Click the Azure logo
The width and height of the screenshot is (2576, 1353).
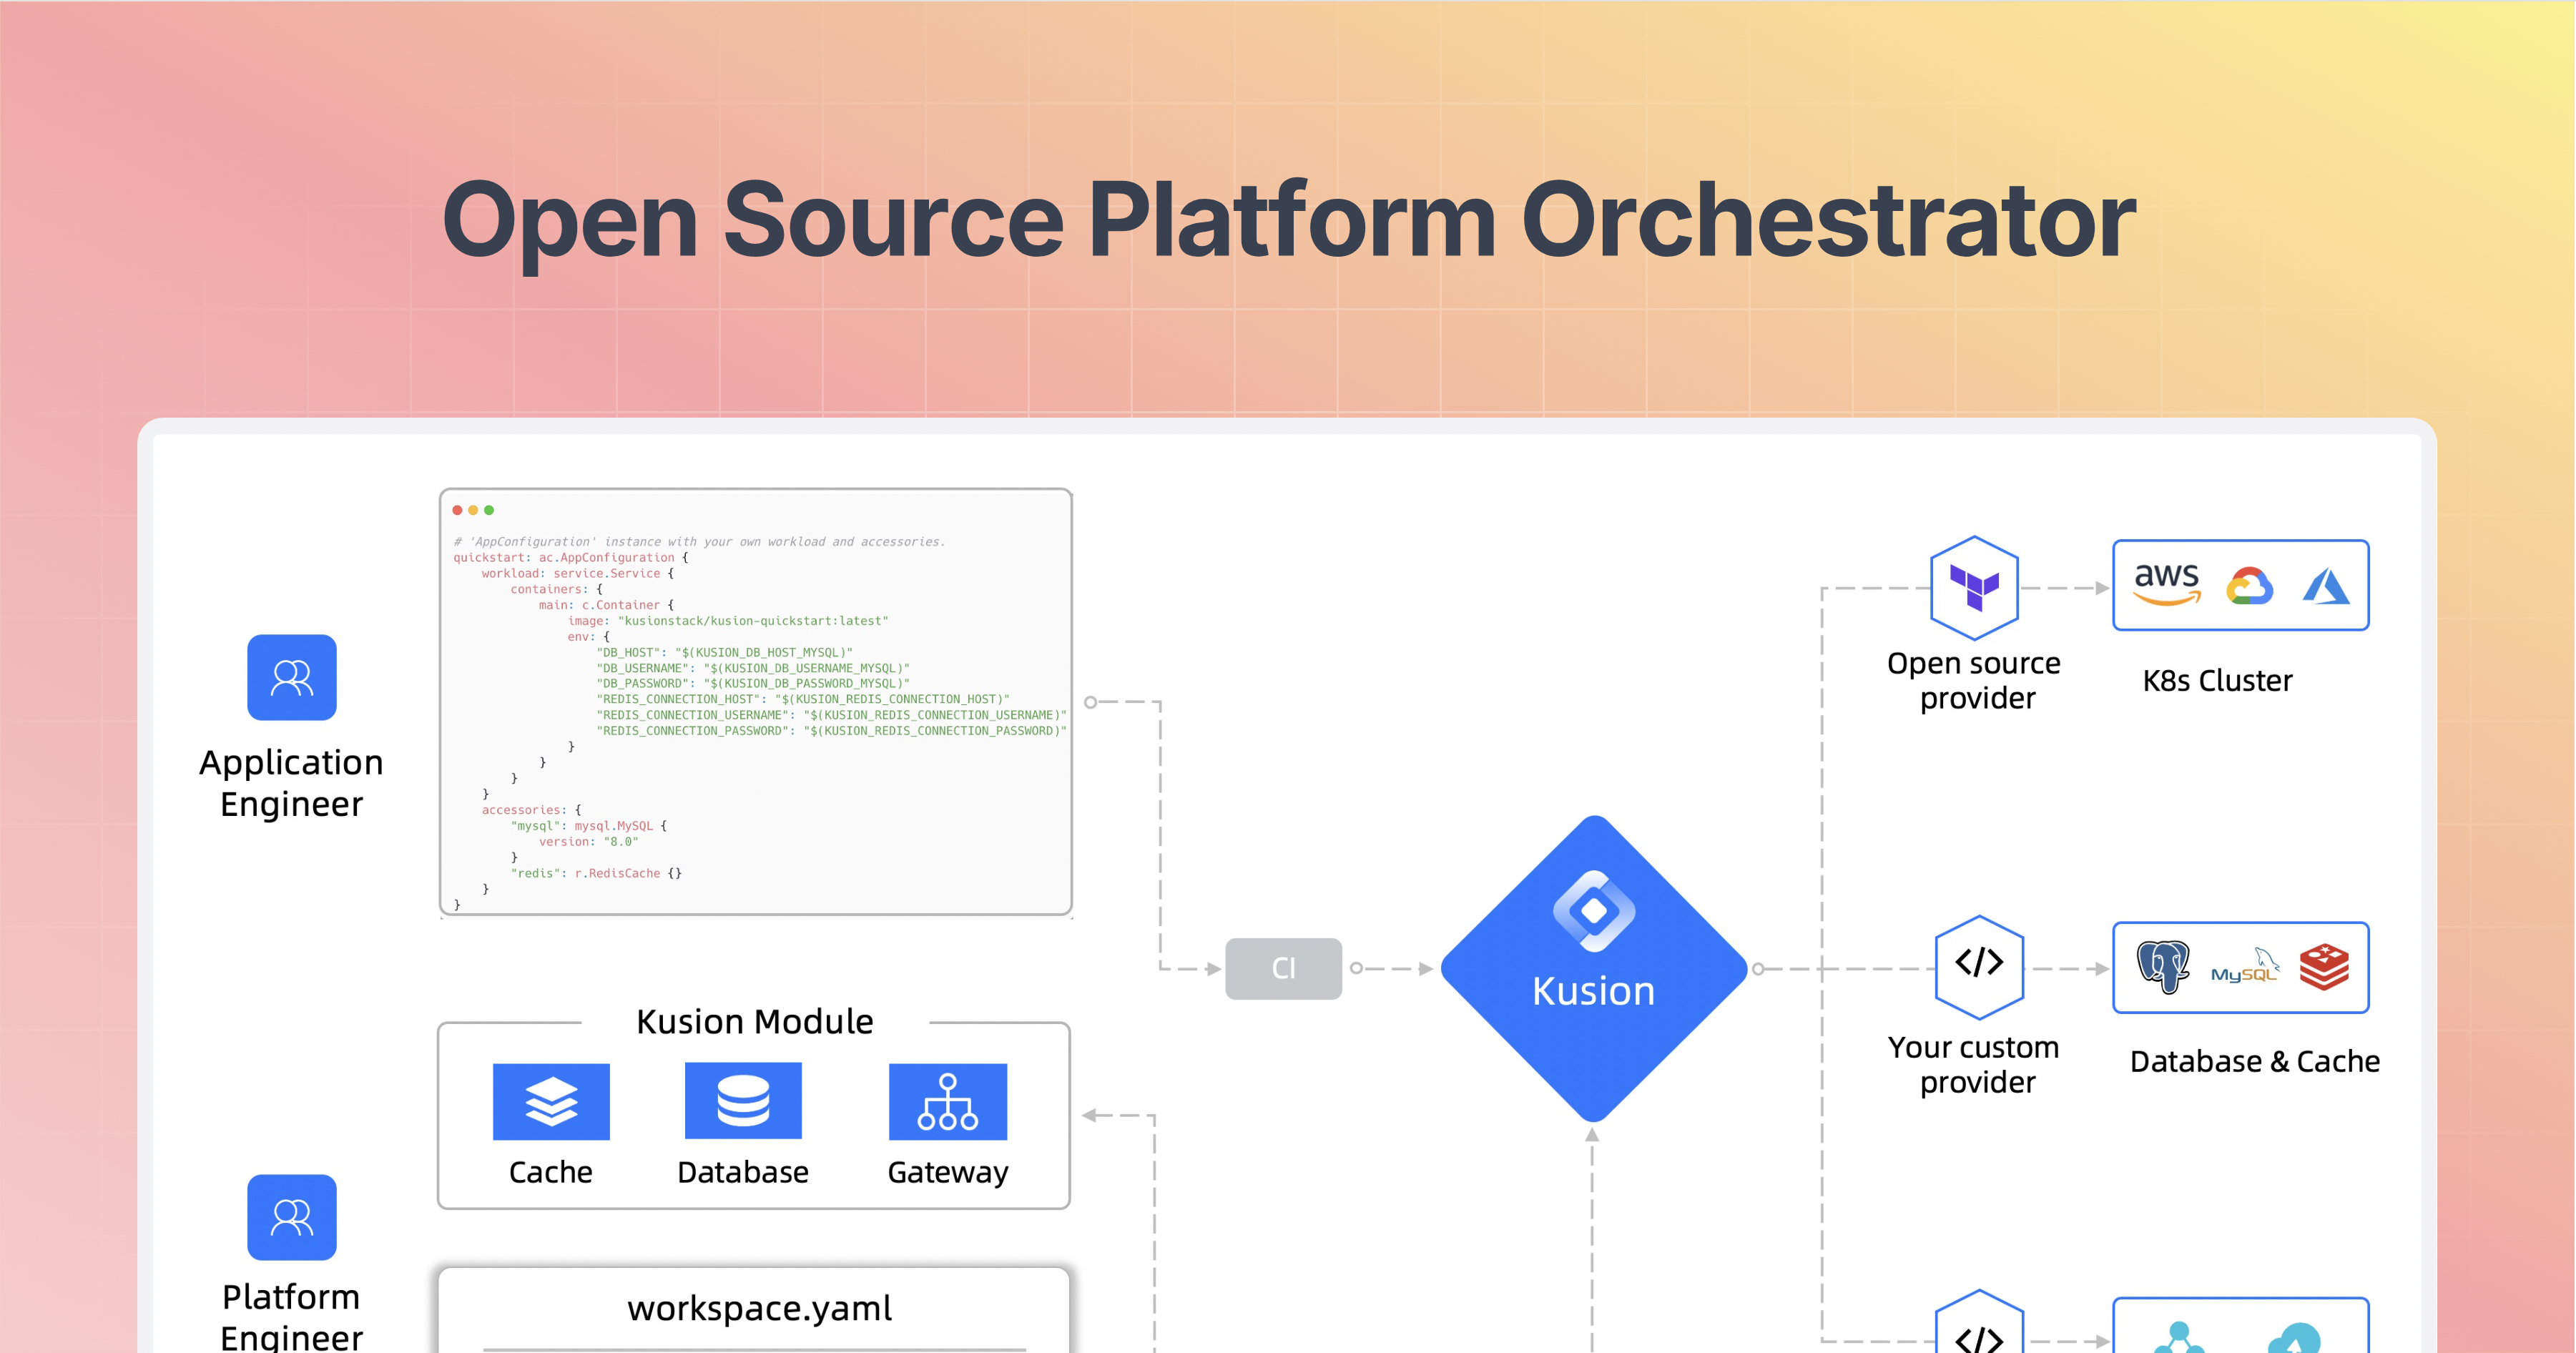2327,586
